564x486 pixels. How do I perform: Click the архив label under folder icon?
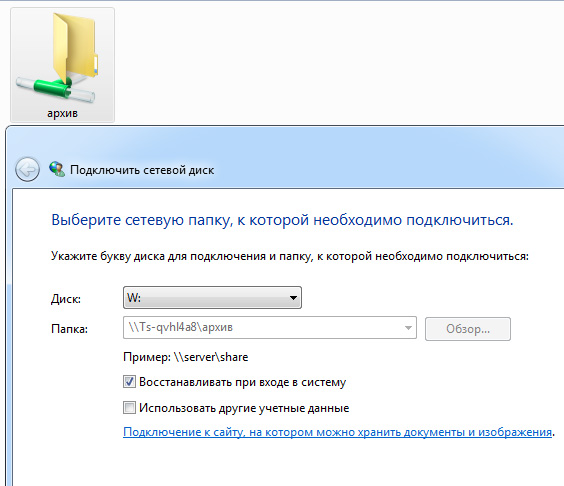click(62, 113)
